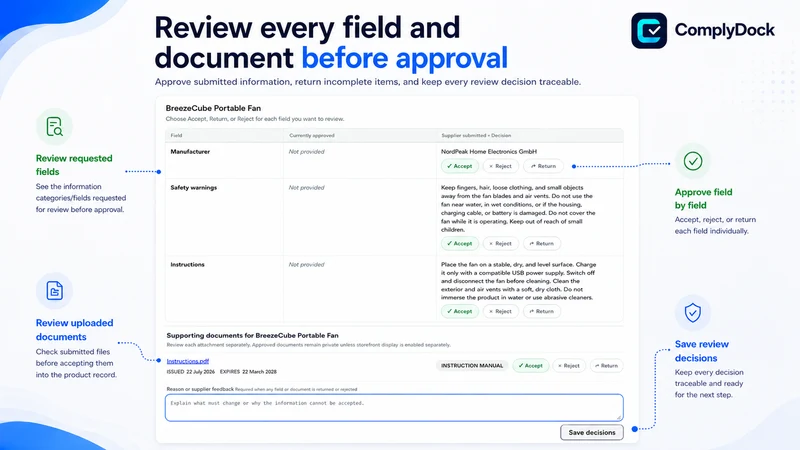Screen dimensions: 800x450
Task: Click the Supplier submitted + Decision header
Action: click(476, 136)
